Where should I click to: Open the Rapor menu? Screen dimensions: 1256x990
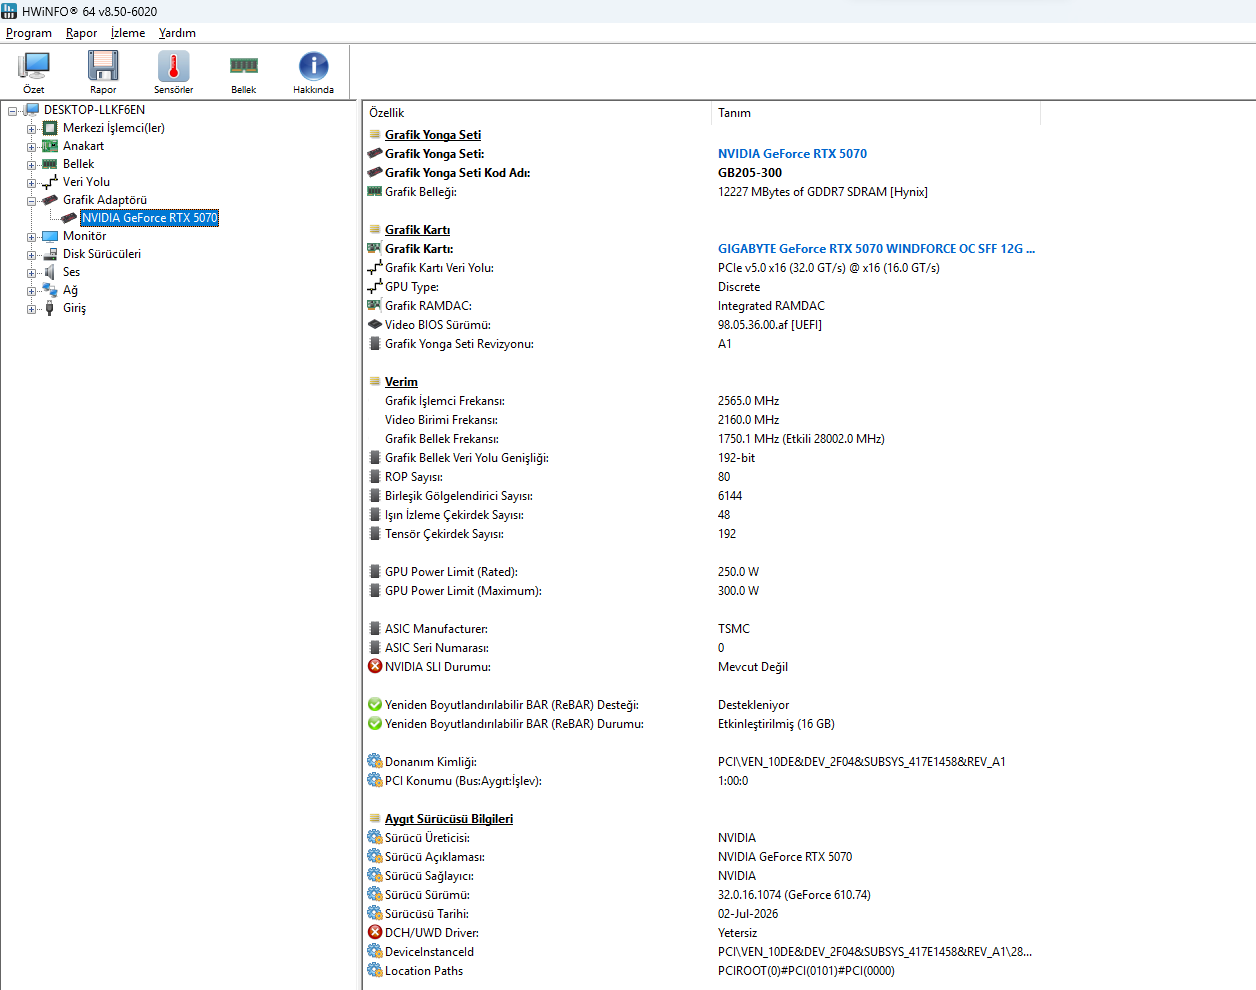[82, 33]
